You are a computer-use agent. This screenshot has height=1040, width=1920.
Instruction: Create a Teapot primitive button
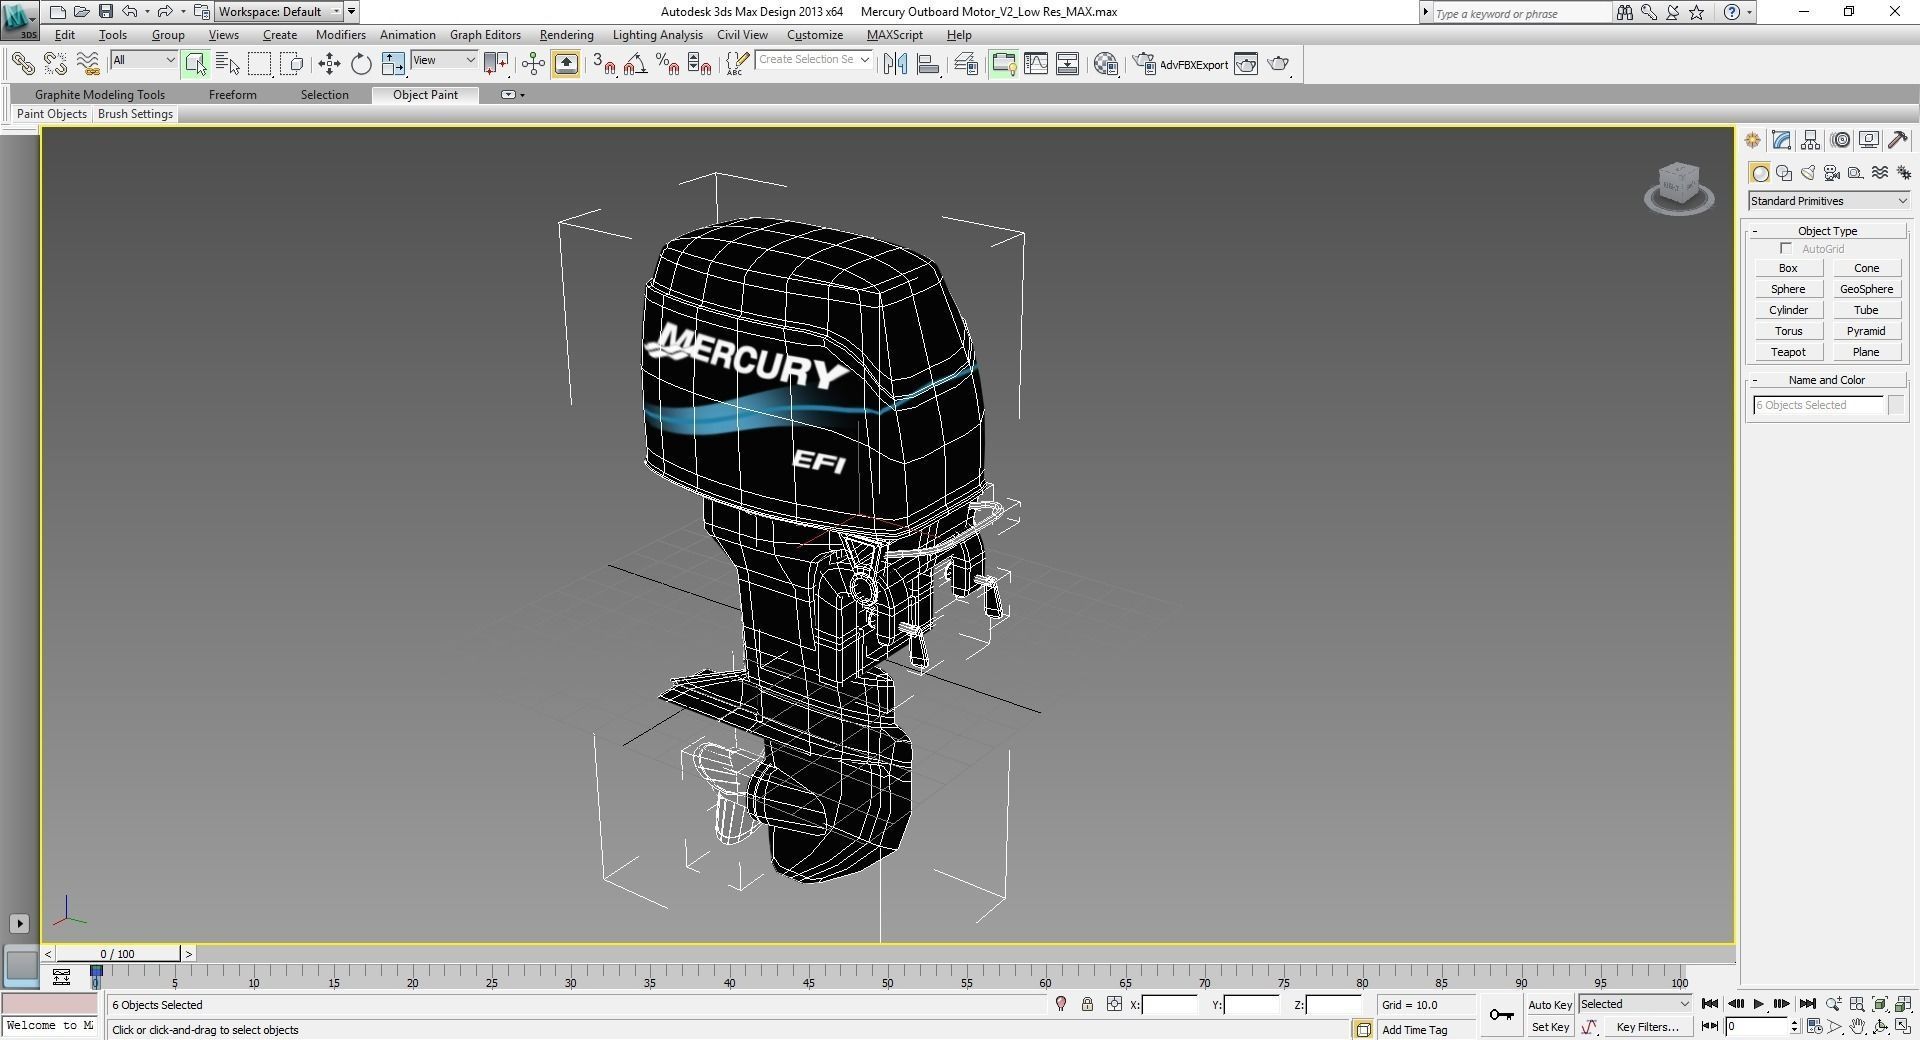tap(1788, 352)
